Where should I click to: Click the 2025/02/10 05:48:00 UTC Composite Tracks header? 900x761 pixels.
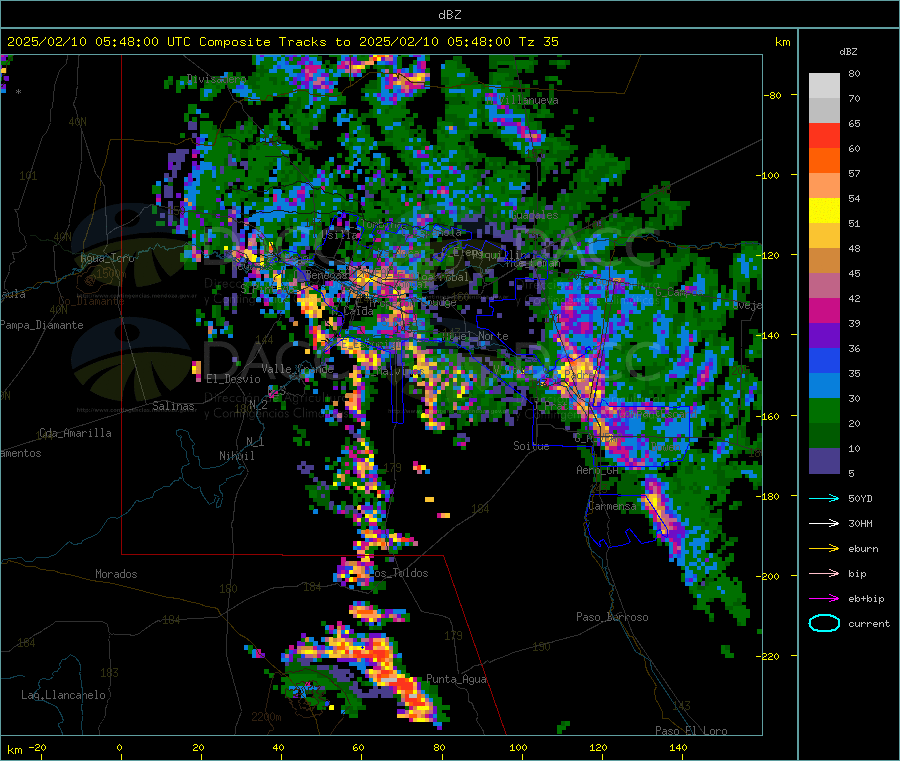(282, 42)
